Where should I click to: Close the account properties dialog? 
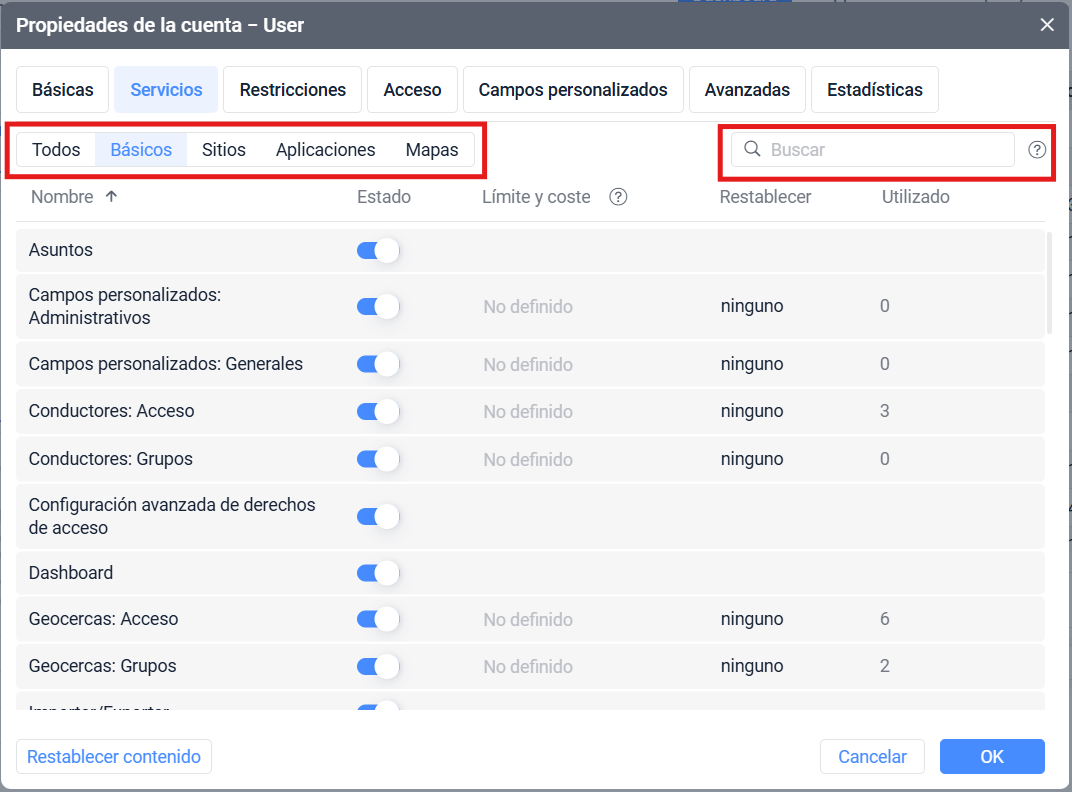(1047, 25)
